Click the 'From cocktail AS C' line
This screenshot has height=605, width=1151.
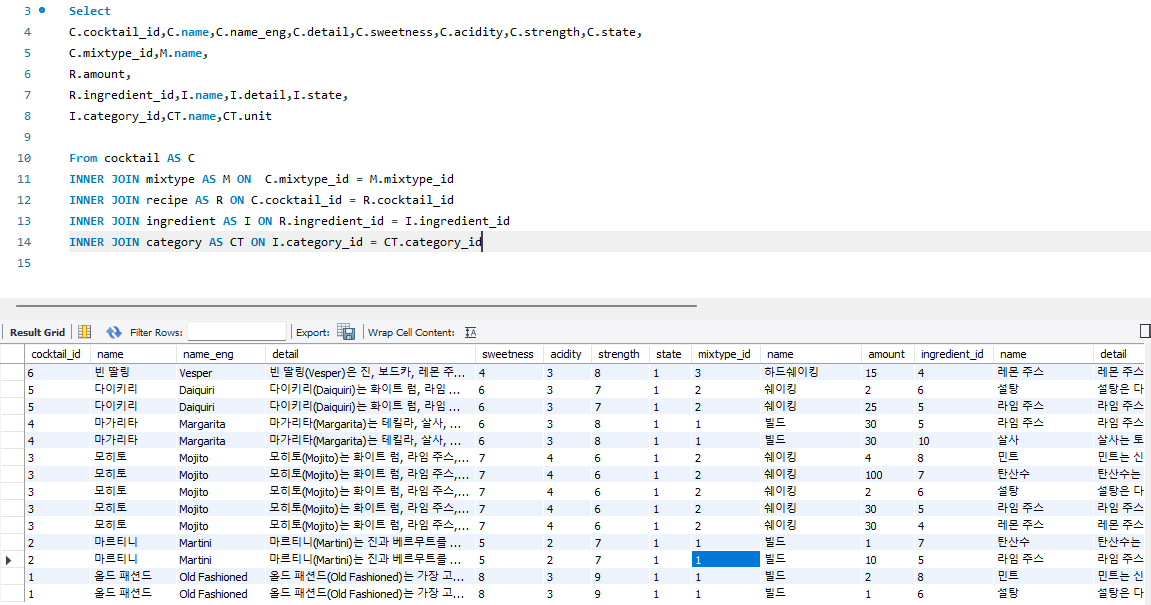[x=132, y=158]
